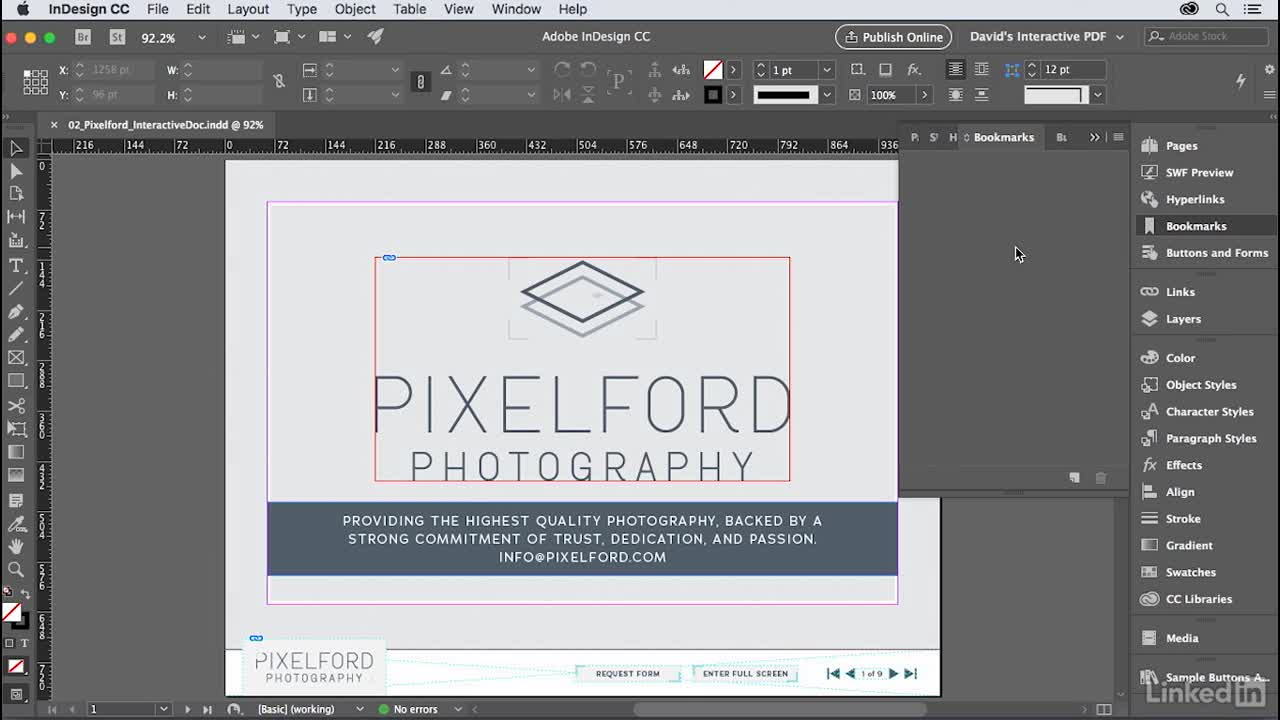Open the Effects panel

click(1183, 465)
